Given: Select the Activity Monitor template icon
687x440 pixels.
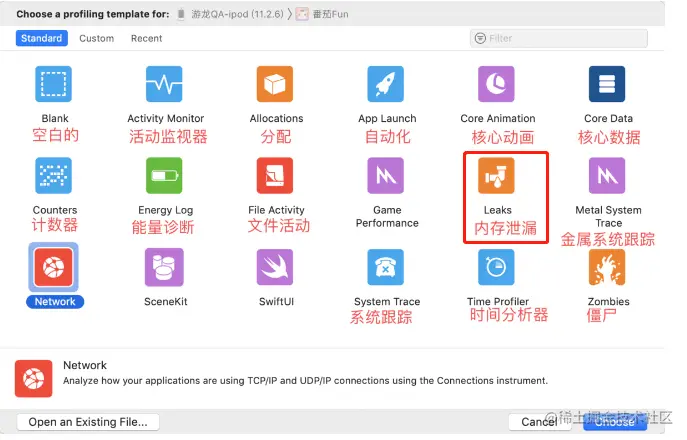Looking at the screenshot, I should point(164,84).
